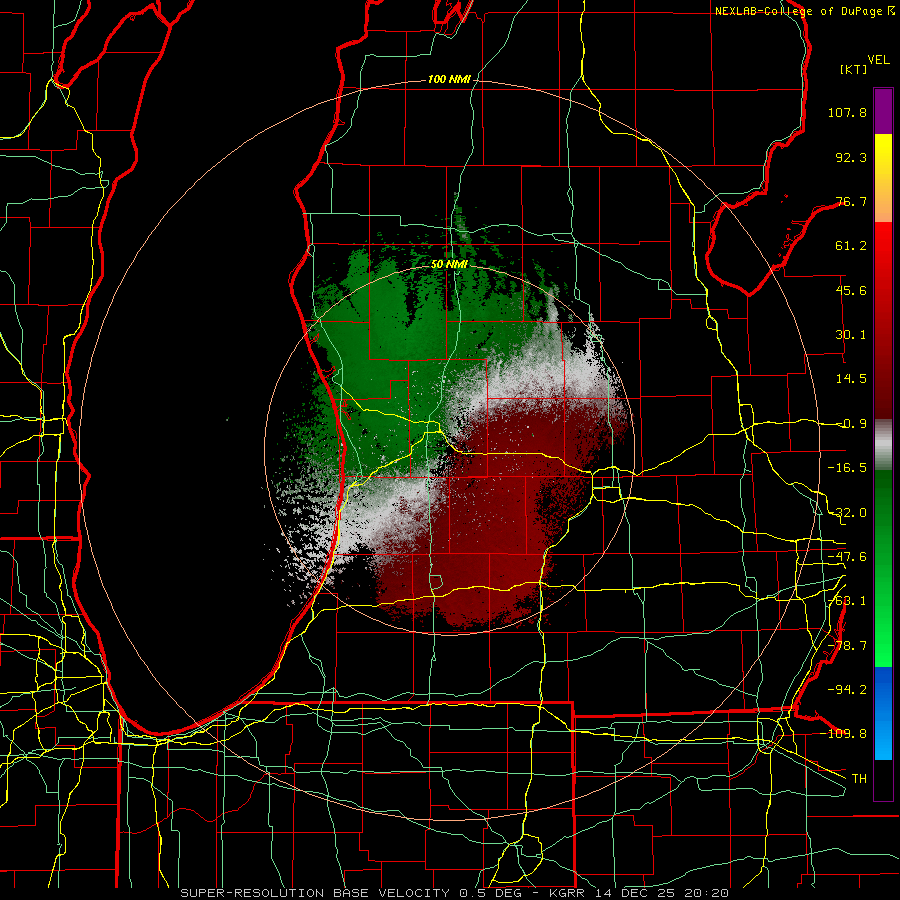Click the 76.7 value on the velocity scale
The width and height of the screenshot is (900, 900).
coord(851,201)
